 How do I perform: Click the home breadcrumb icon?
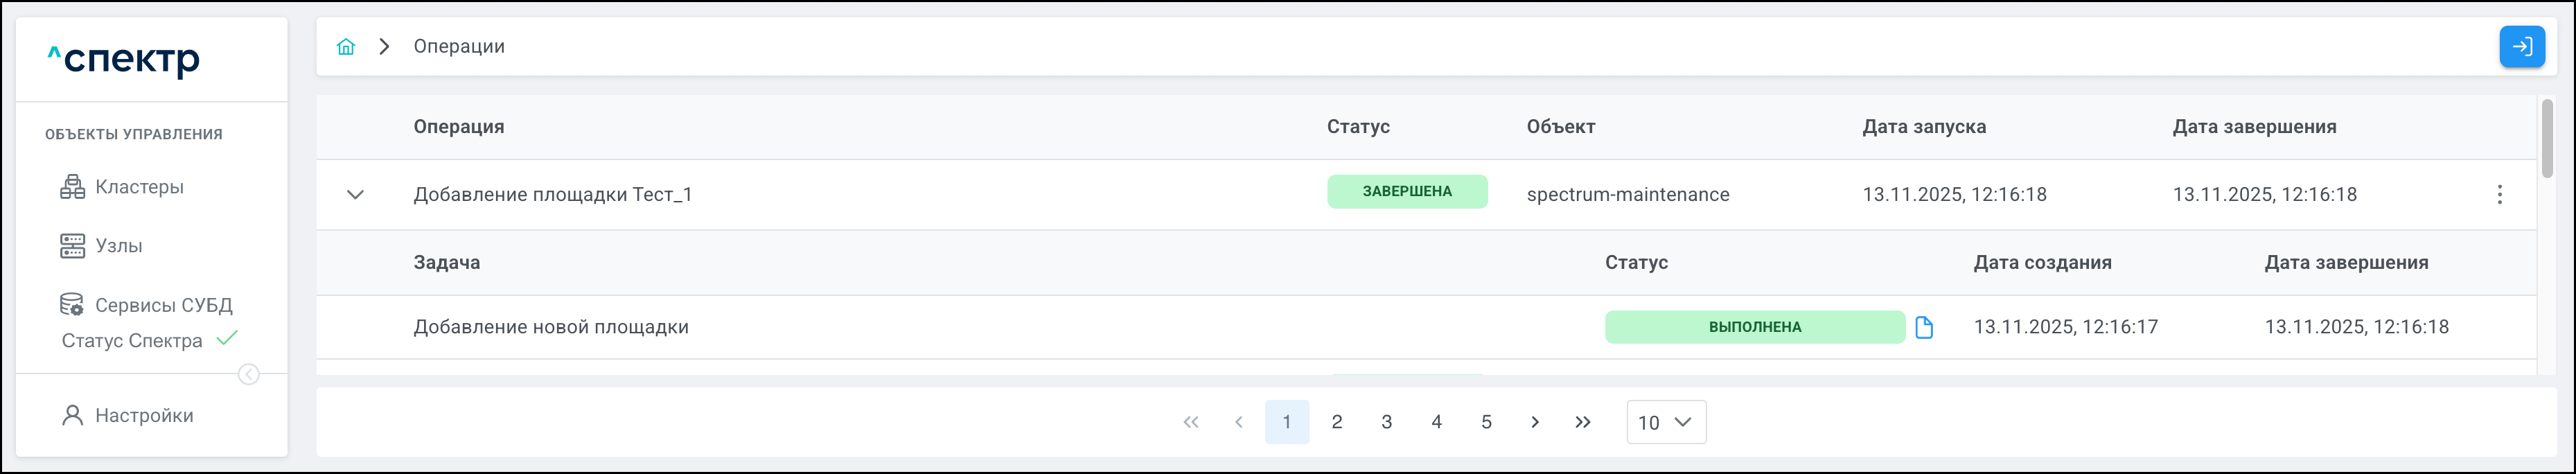coord(346,47)
